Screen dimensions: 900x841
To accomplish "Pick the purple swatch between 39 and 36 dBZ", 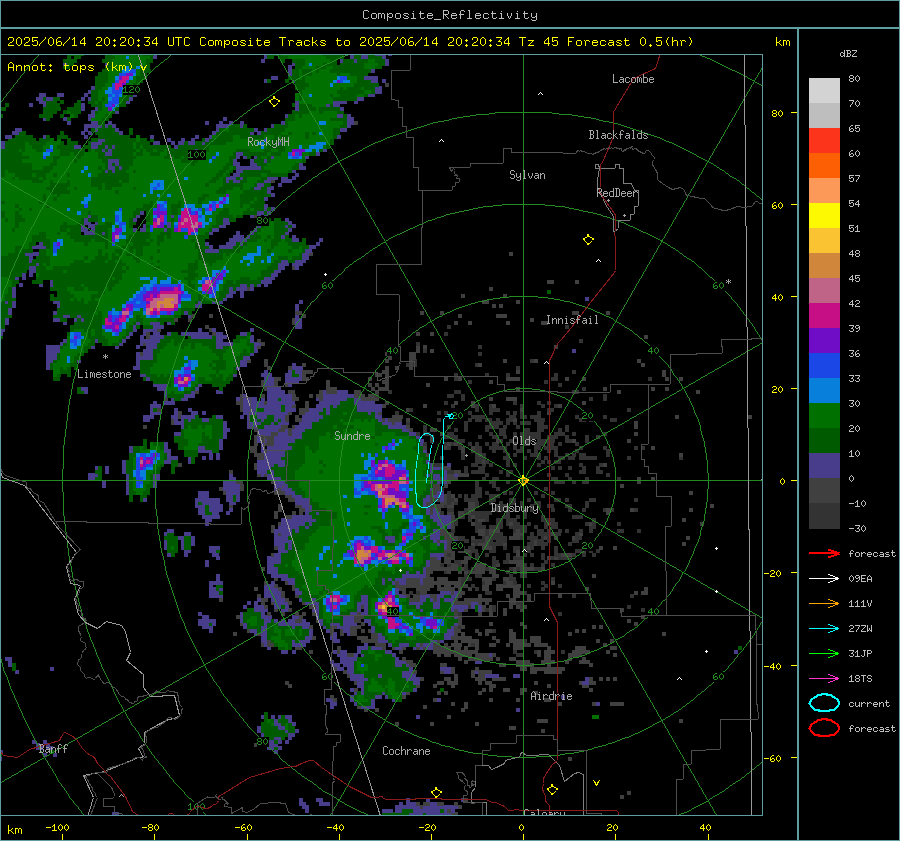I will click(824, 340).
